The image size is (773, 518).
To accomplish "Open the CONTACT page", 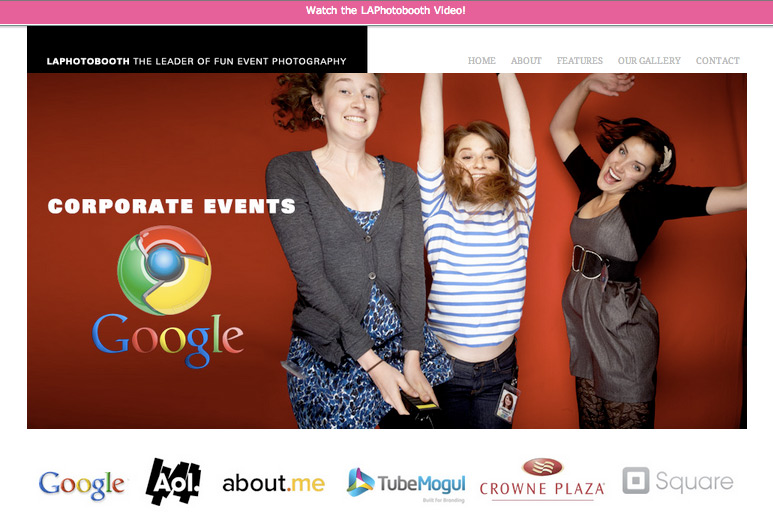I will coord(718,61).
